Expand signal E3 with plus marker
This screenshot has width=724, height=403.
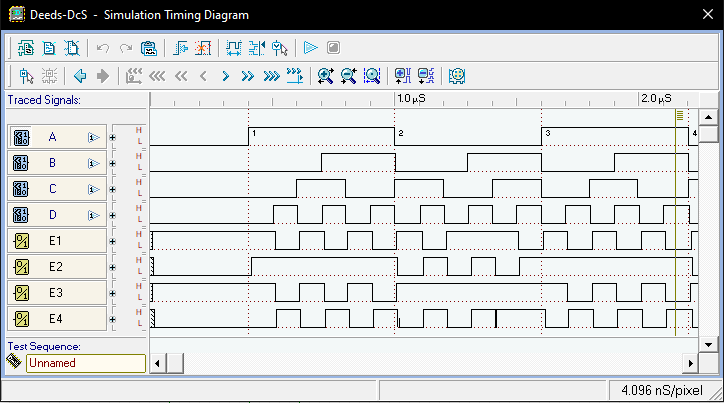[x=113, y=293]
